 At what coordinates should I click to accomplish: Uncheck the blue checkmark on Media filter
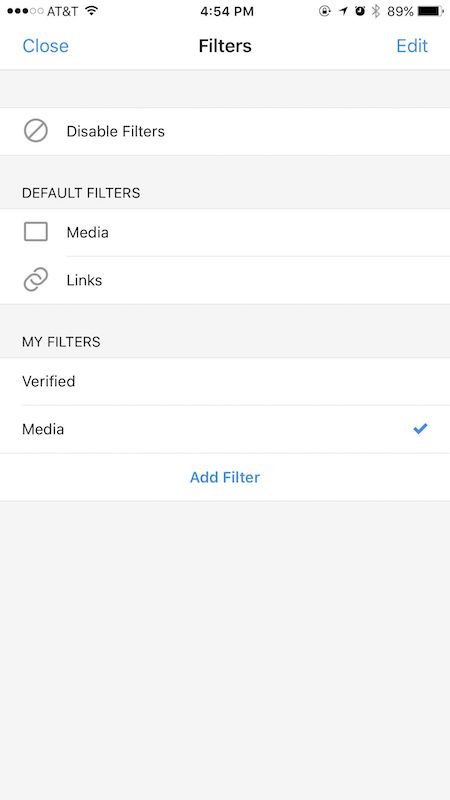(x=420, y=429)
